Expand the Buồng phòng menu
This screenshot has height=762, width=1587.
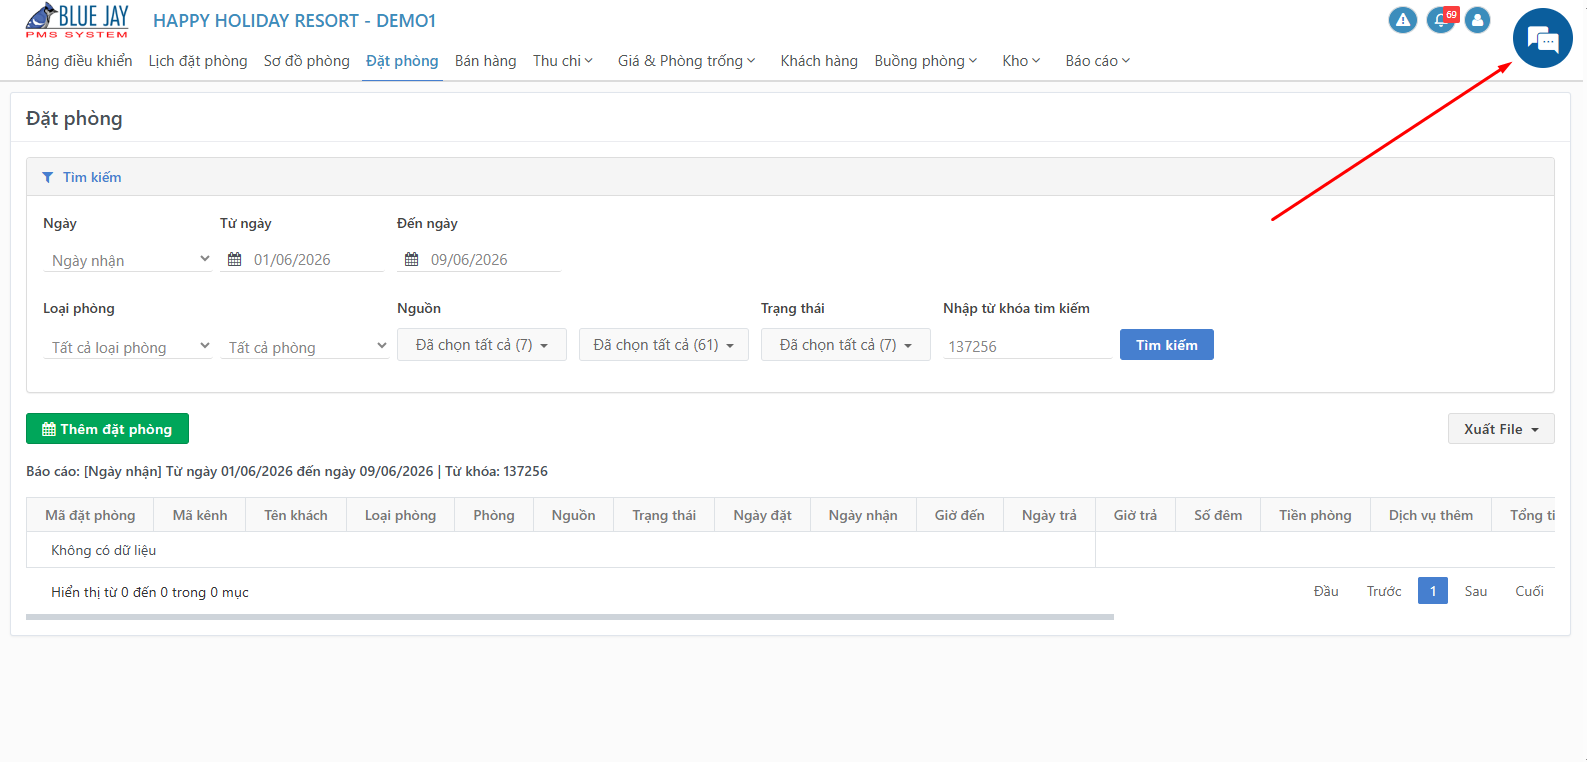tap(926, 61)
